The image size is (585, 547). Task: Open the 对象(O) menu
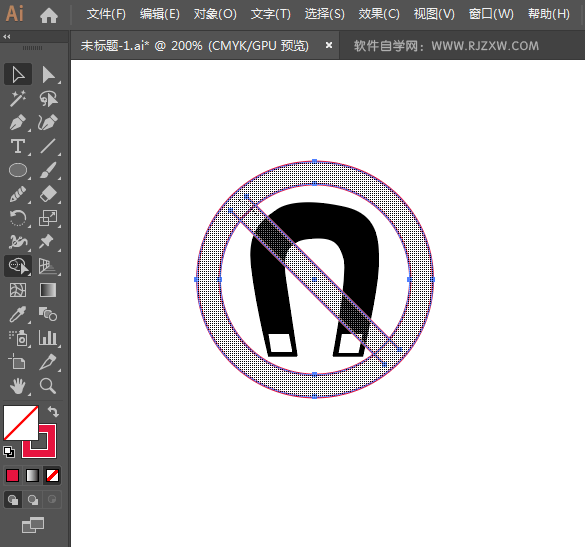215,14
